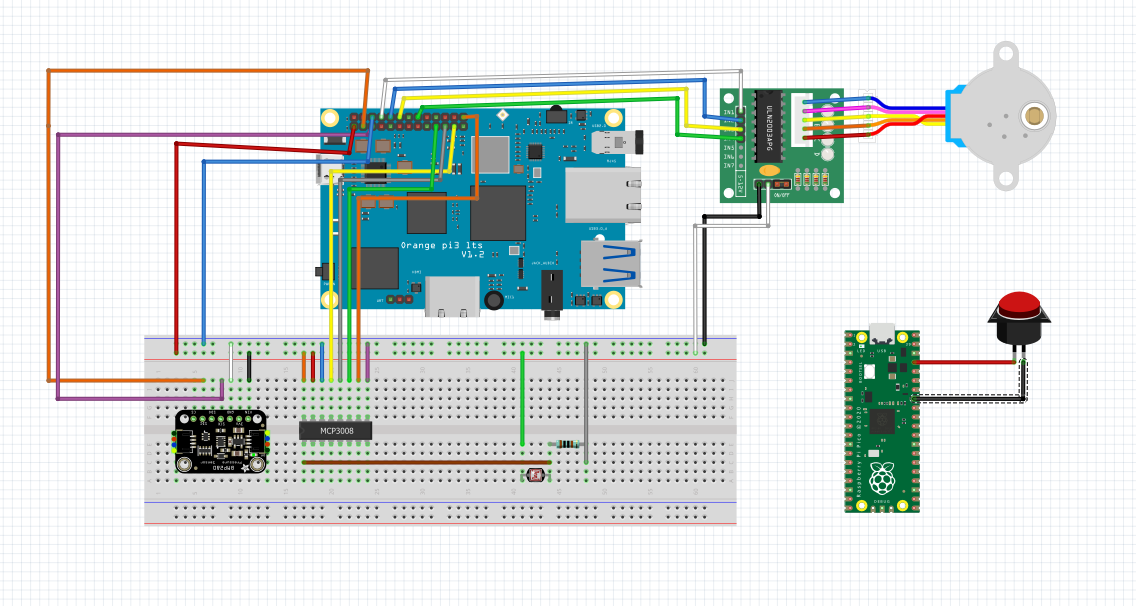
Task: Select the tall gray vertical jumper on breadboard
Action: tap(586, 403)
